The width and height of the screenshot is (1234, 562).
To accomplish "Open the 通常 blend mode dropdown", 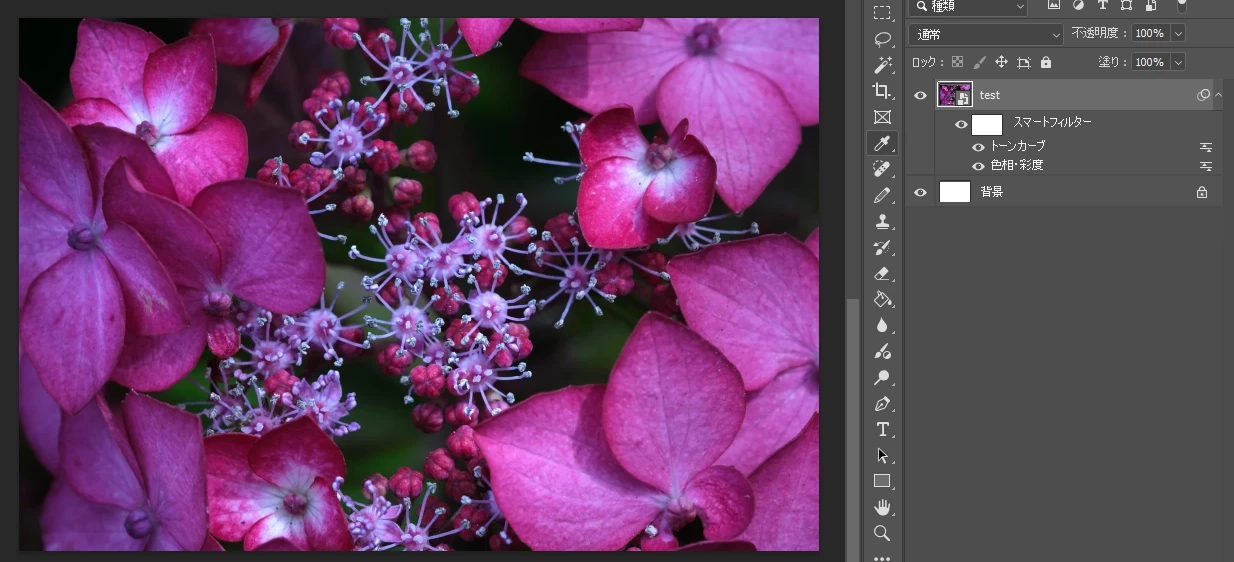I will 986,34.
